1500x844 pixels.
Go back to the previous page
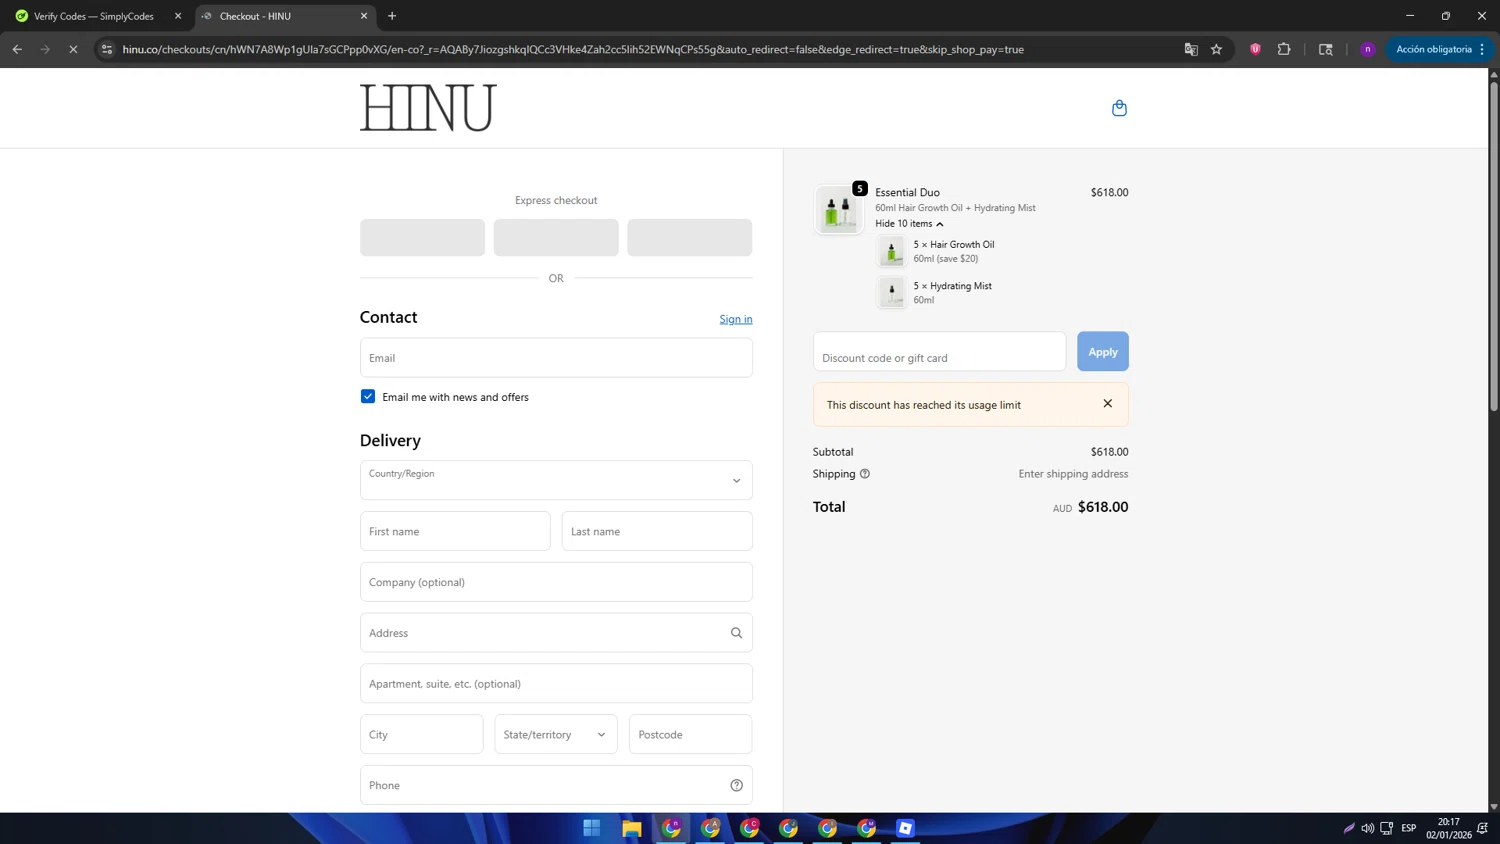click(17, 49)
